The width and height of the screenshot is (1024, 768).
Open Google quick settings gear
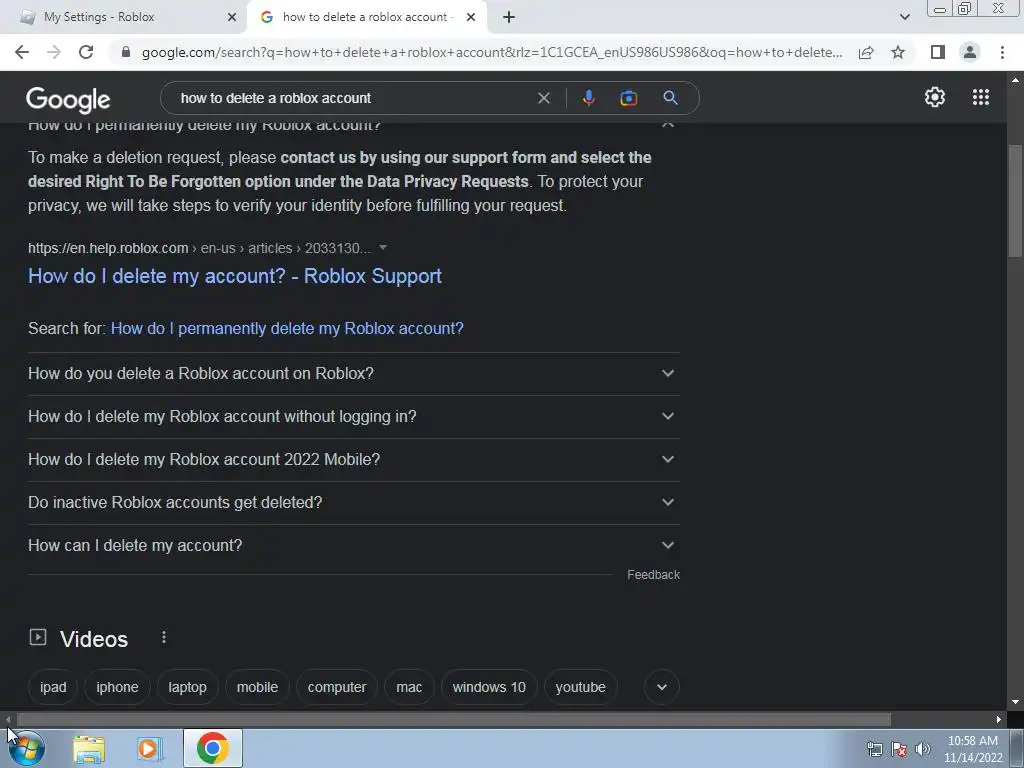point(935,97)
